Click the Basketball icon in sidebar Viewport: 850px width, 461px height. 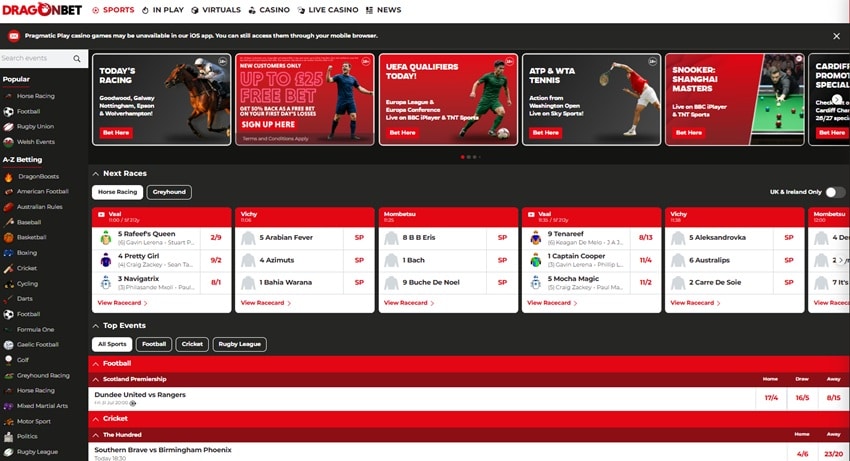pos(8,237)
